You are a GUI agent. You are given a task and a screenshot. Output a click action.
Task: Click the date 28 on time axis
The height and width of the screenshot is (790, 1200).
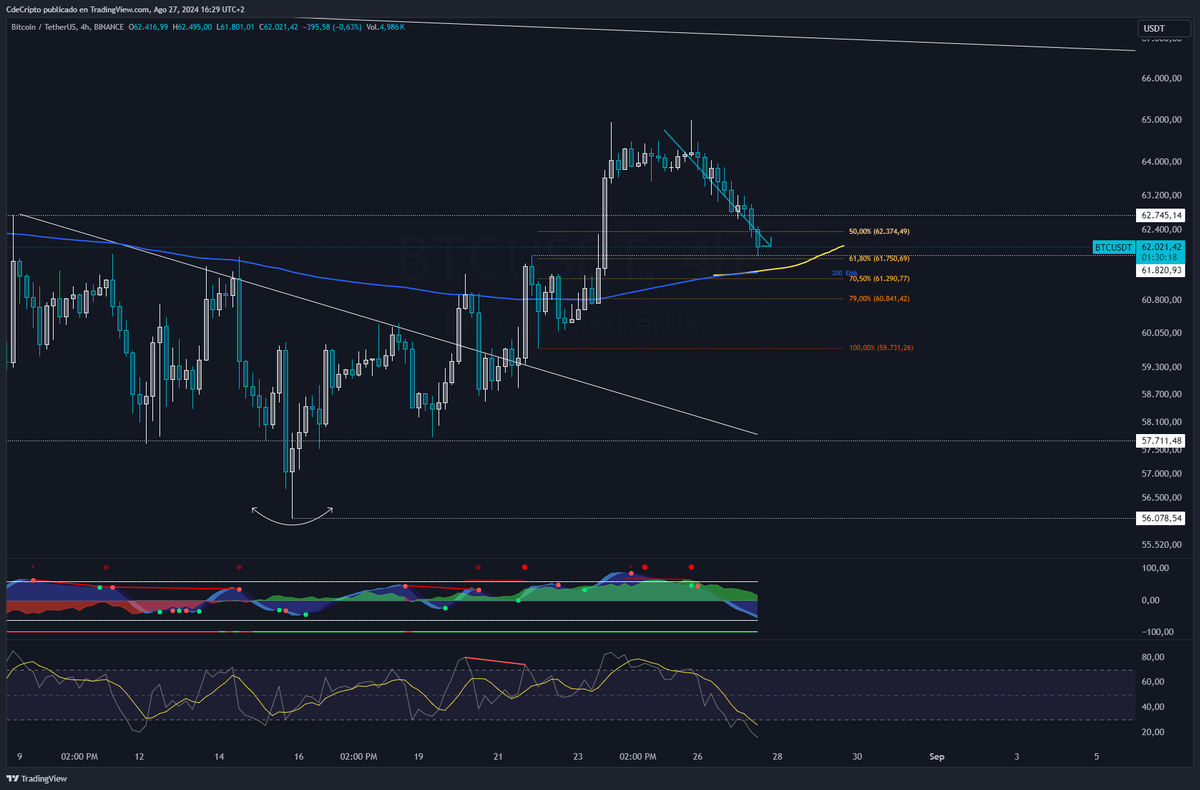(x=777, y=757)
